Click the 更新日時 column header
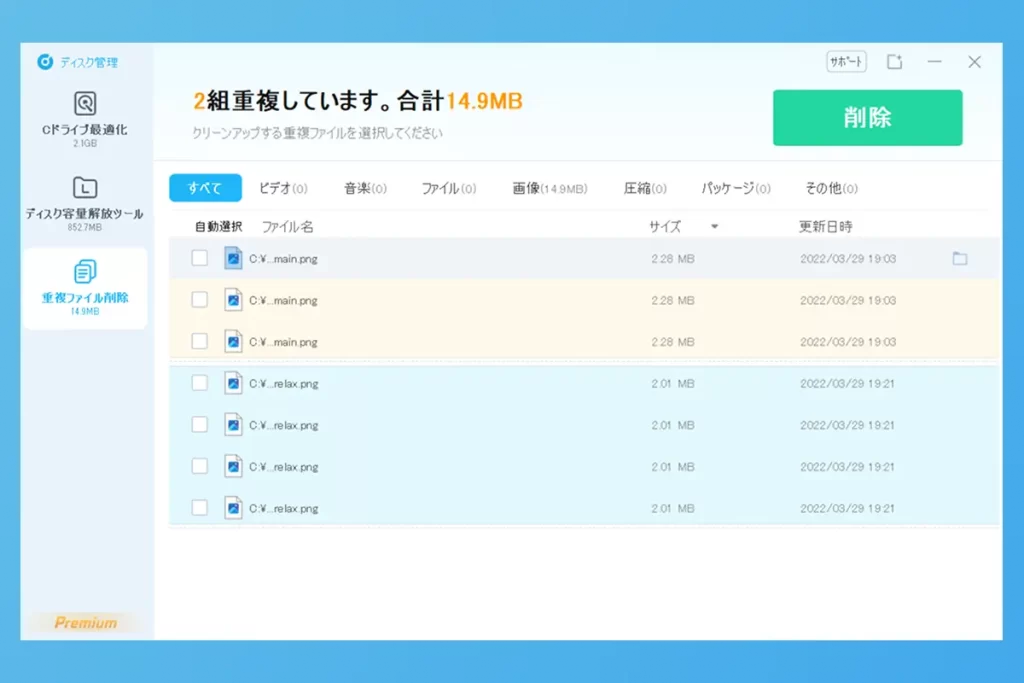The image size is (1024, 683). point(825,227)
